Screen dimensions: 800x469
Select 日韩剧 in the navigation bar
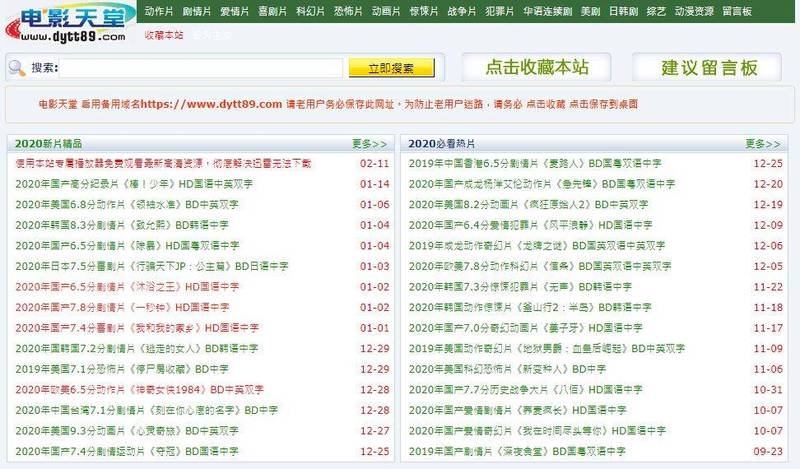pos(623,11)
